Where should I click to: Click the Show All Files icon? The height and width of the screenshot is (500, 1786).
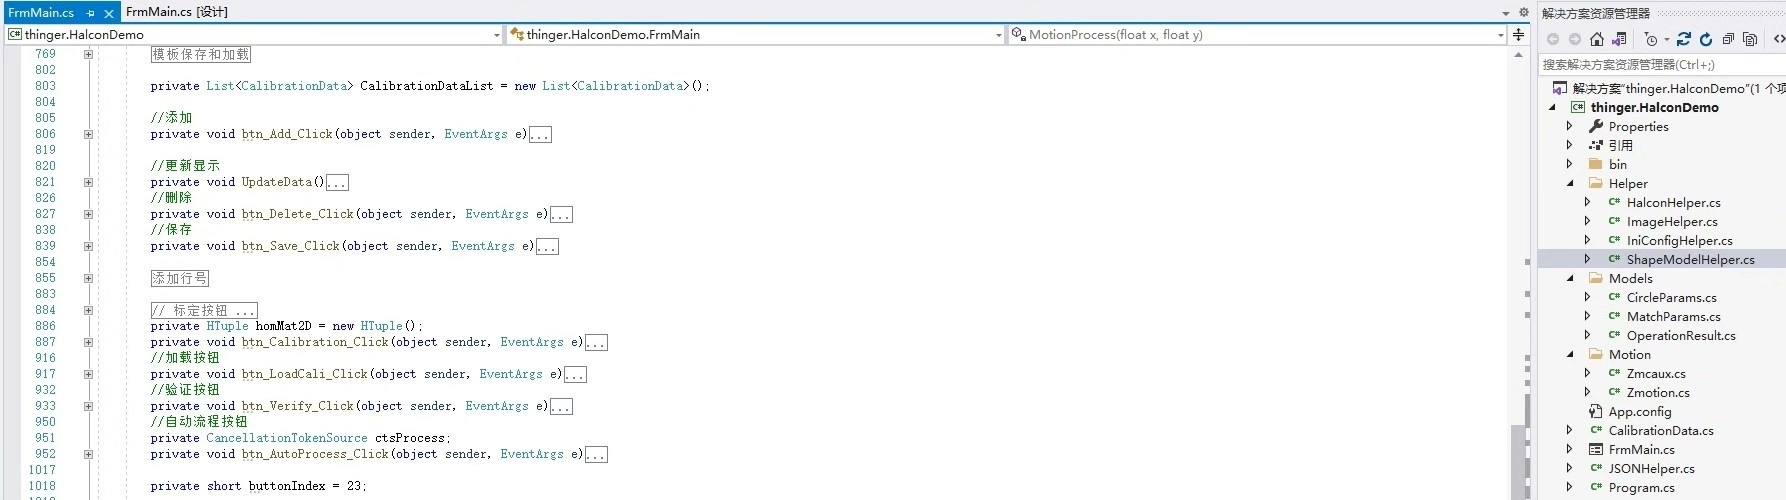[x=1750, y=39]
